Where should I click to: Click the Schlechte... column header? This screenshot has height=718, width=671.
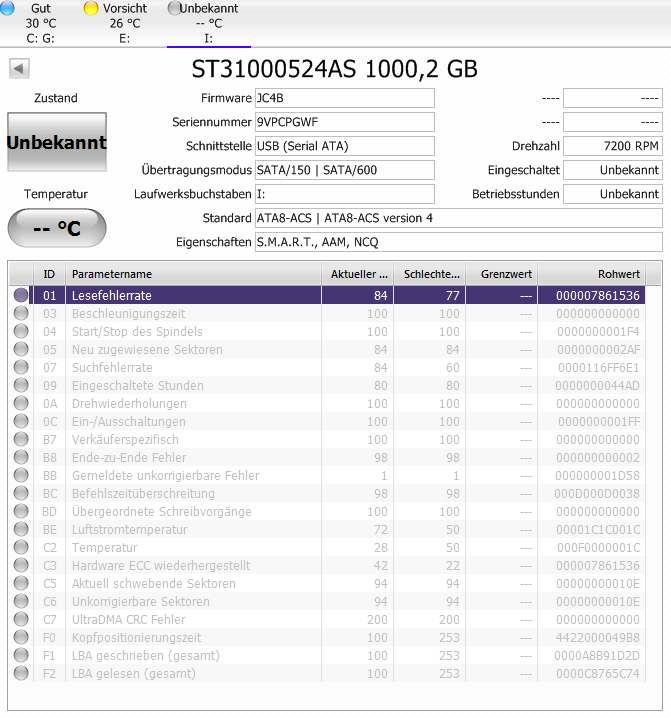tap(430, 274)
